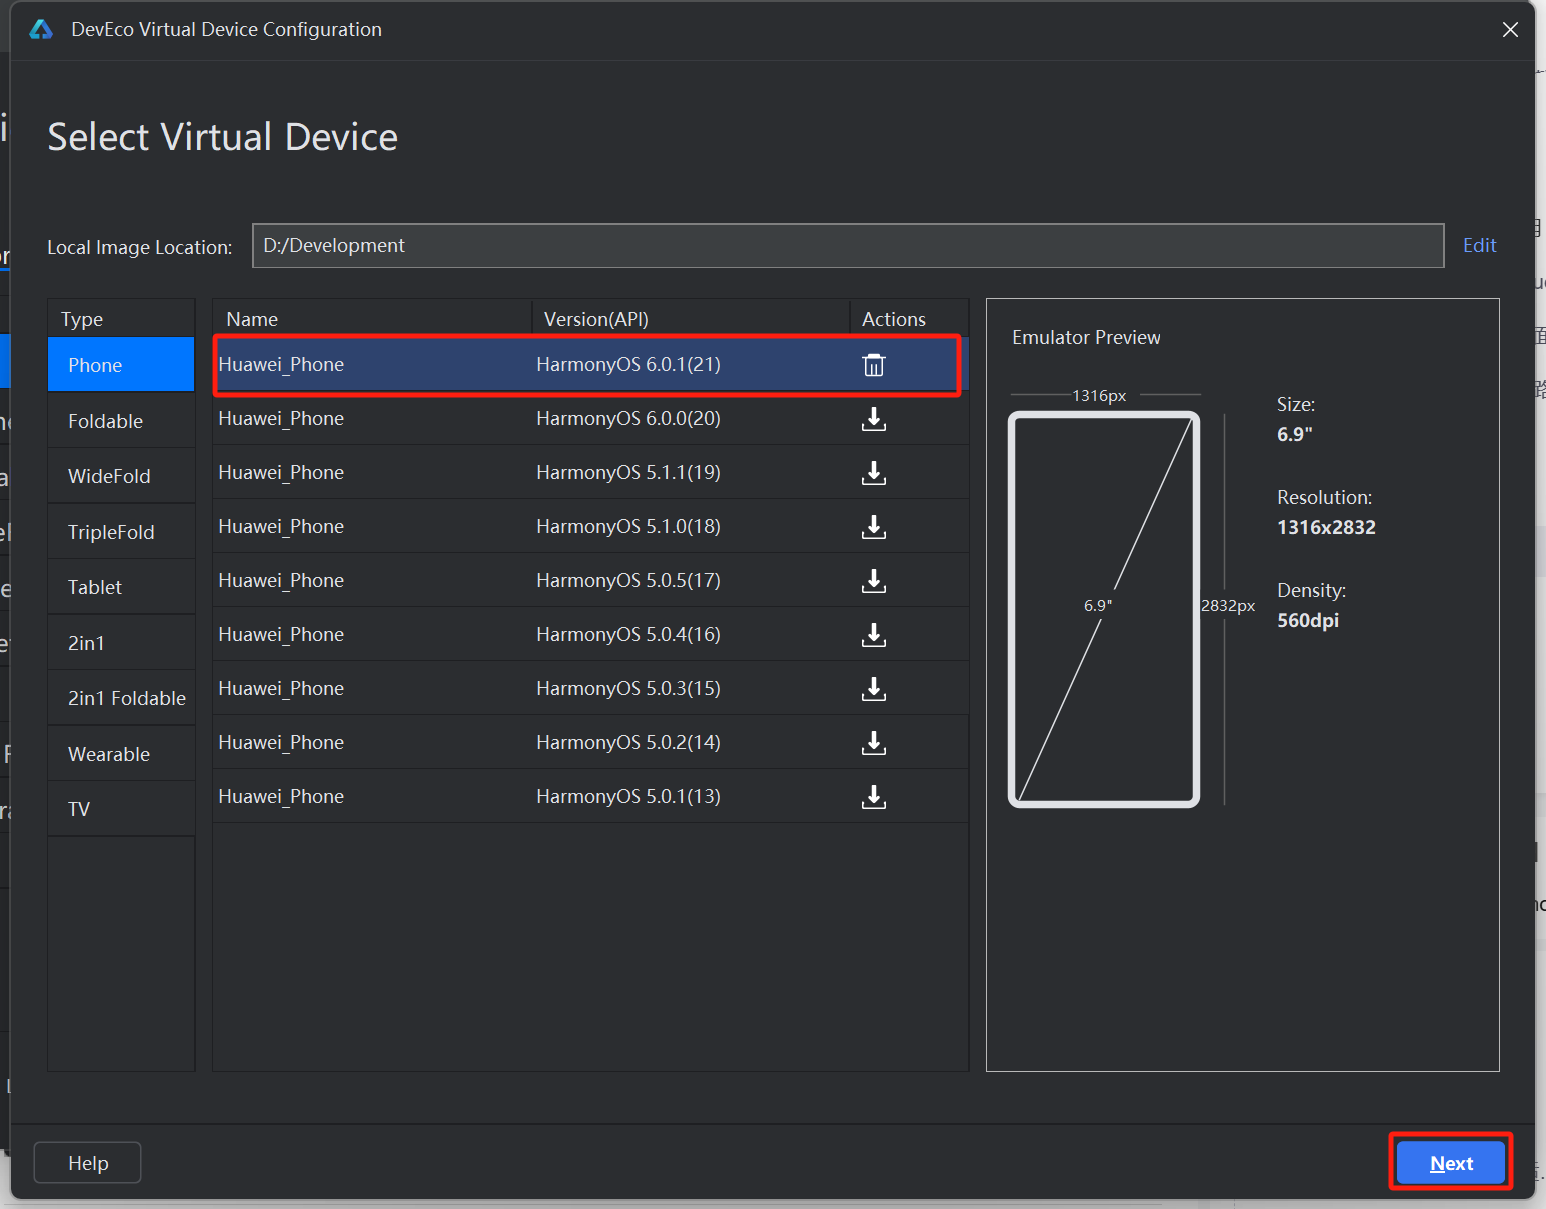Click the 1316x2832 resolution value
This screenshot has height=1209, width=1546.
click(1326, 527)
